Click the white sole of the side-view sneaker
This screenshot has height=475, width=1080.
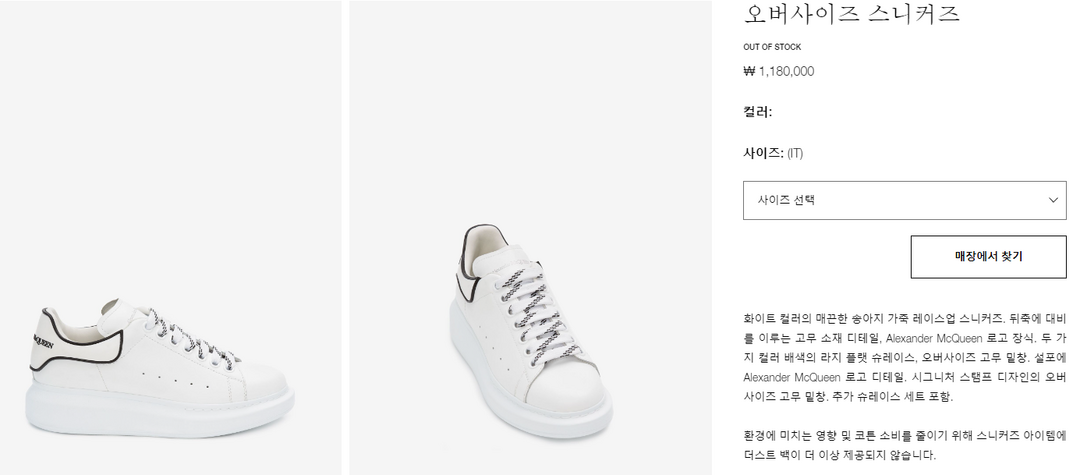tap(160, 413)
